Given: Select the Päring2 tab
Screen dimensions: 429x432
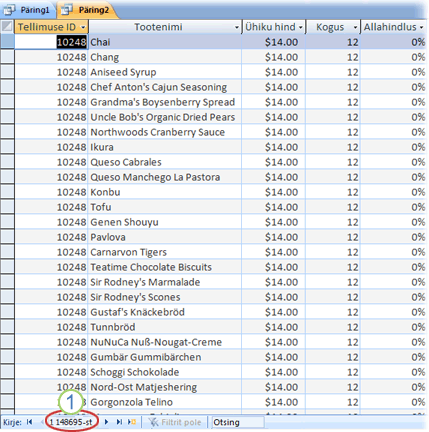Looking at the screenshot, I should click(x=86, y=10).
